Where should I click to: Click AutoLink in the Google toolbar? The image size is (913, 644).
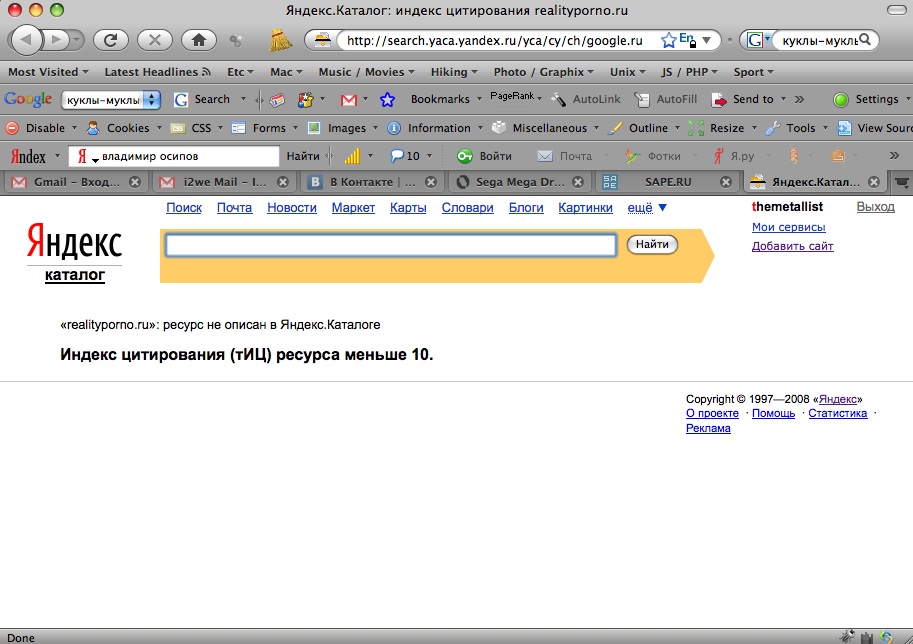(x=586, y=99)
